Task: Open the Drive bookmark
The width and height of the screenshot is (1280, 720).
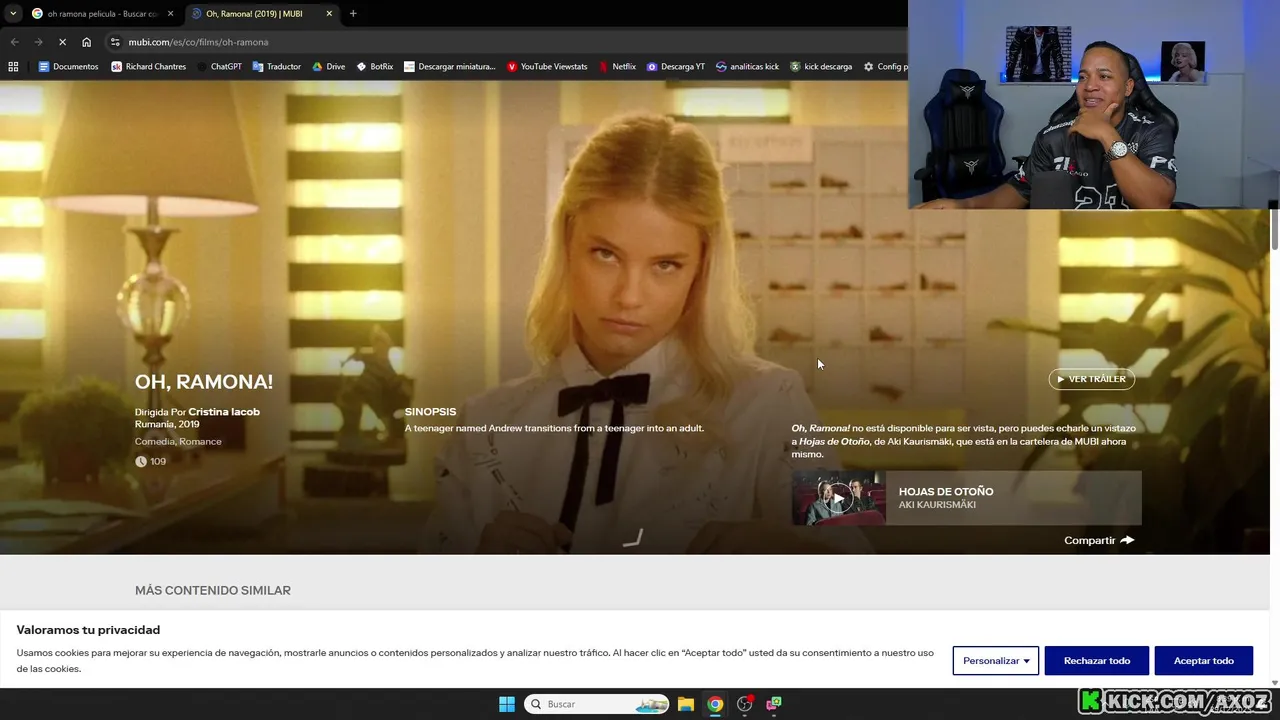Action: (328, 67)
